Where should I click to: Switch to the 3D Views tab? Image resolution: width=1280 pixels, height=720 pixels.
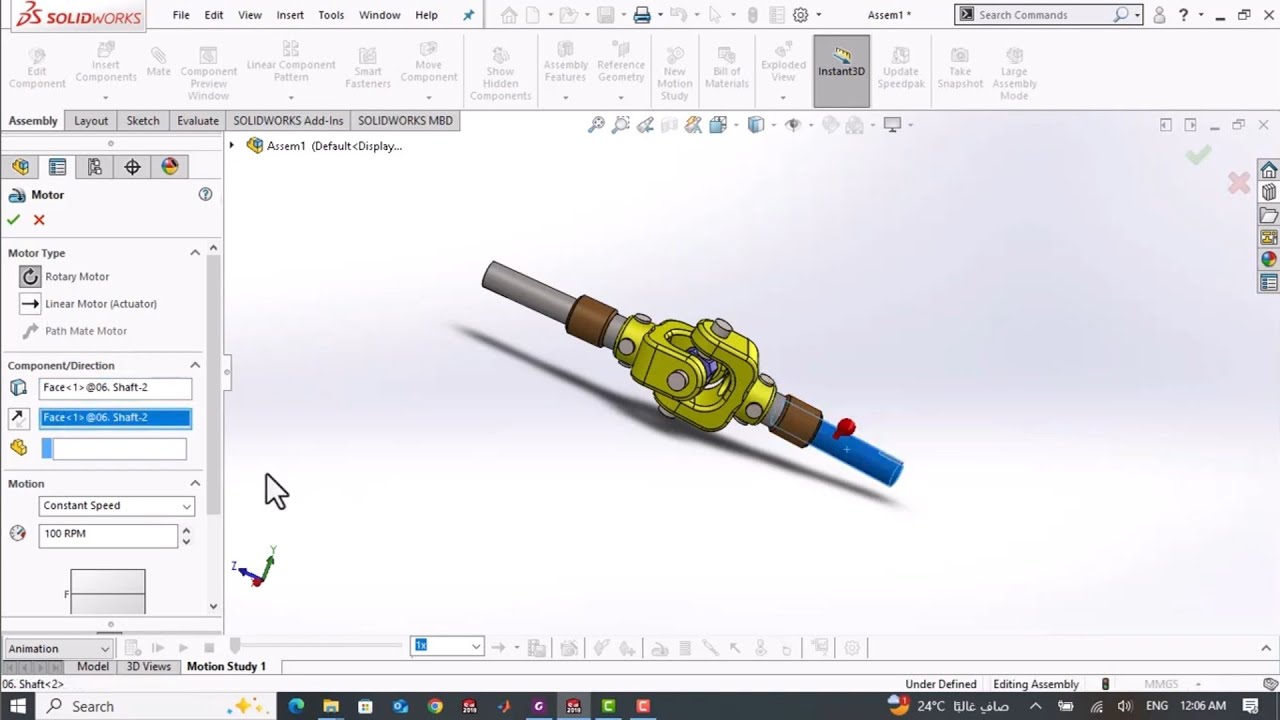click(148, 666)
